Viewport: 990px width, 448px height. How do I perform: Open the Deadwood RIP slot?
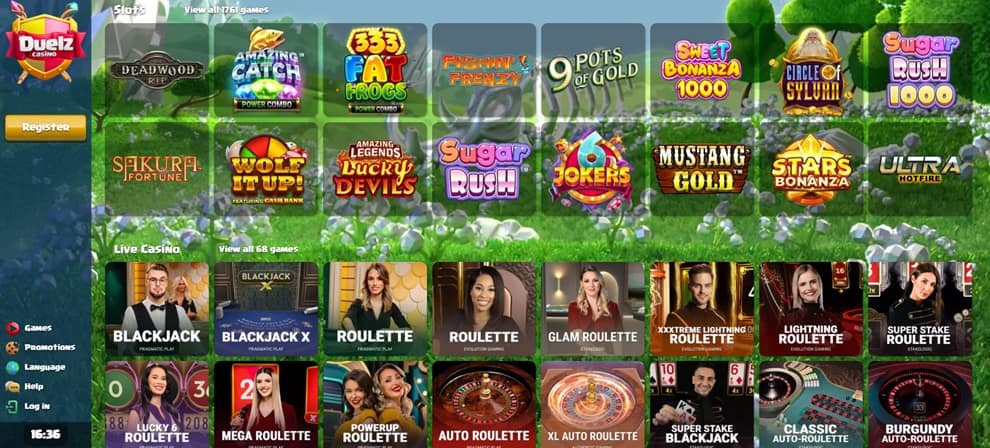(157, 70)
